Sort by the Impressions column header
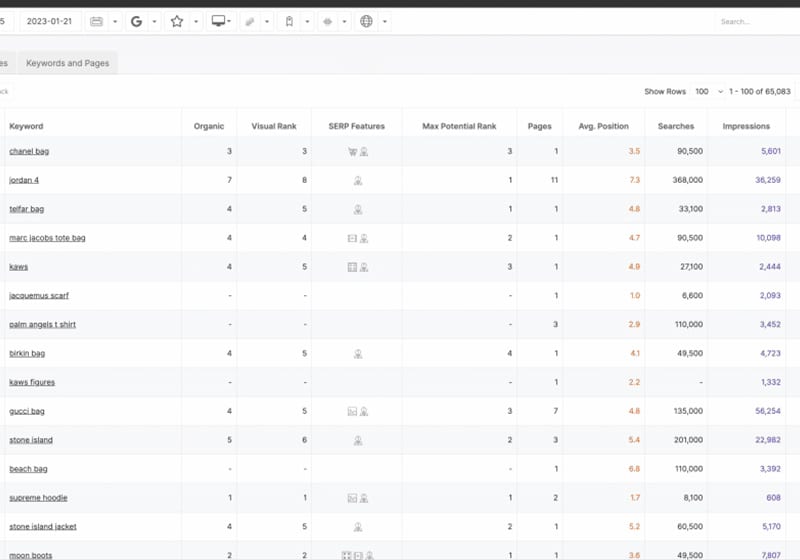Image resolution: width=800 pixels, height=560 pixels. click(x=746, y=126)
